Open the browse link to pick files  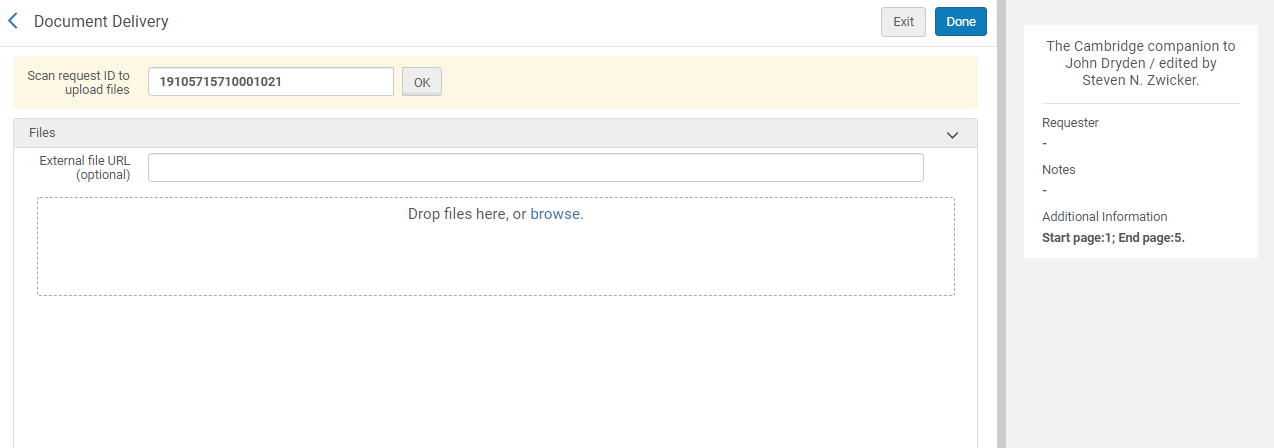pyautogui.click(x=556, y=214)
